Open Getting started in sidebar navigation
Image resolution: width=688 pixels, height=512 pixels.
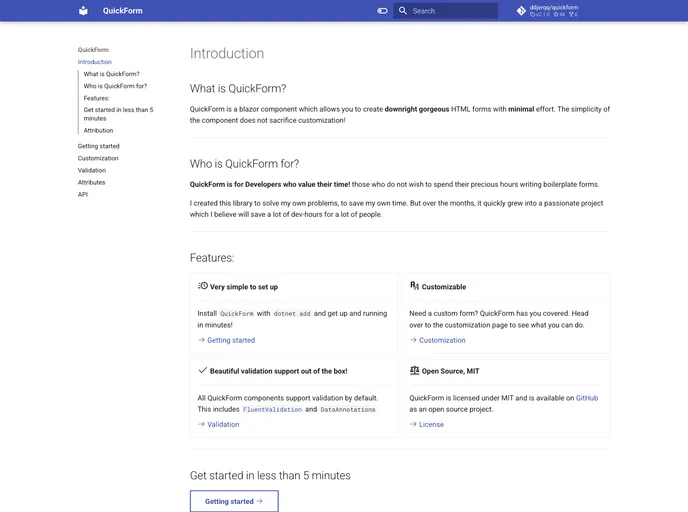click(x=99, y=146)
